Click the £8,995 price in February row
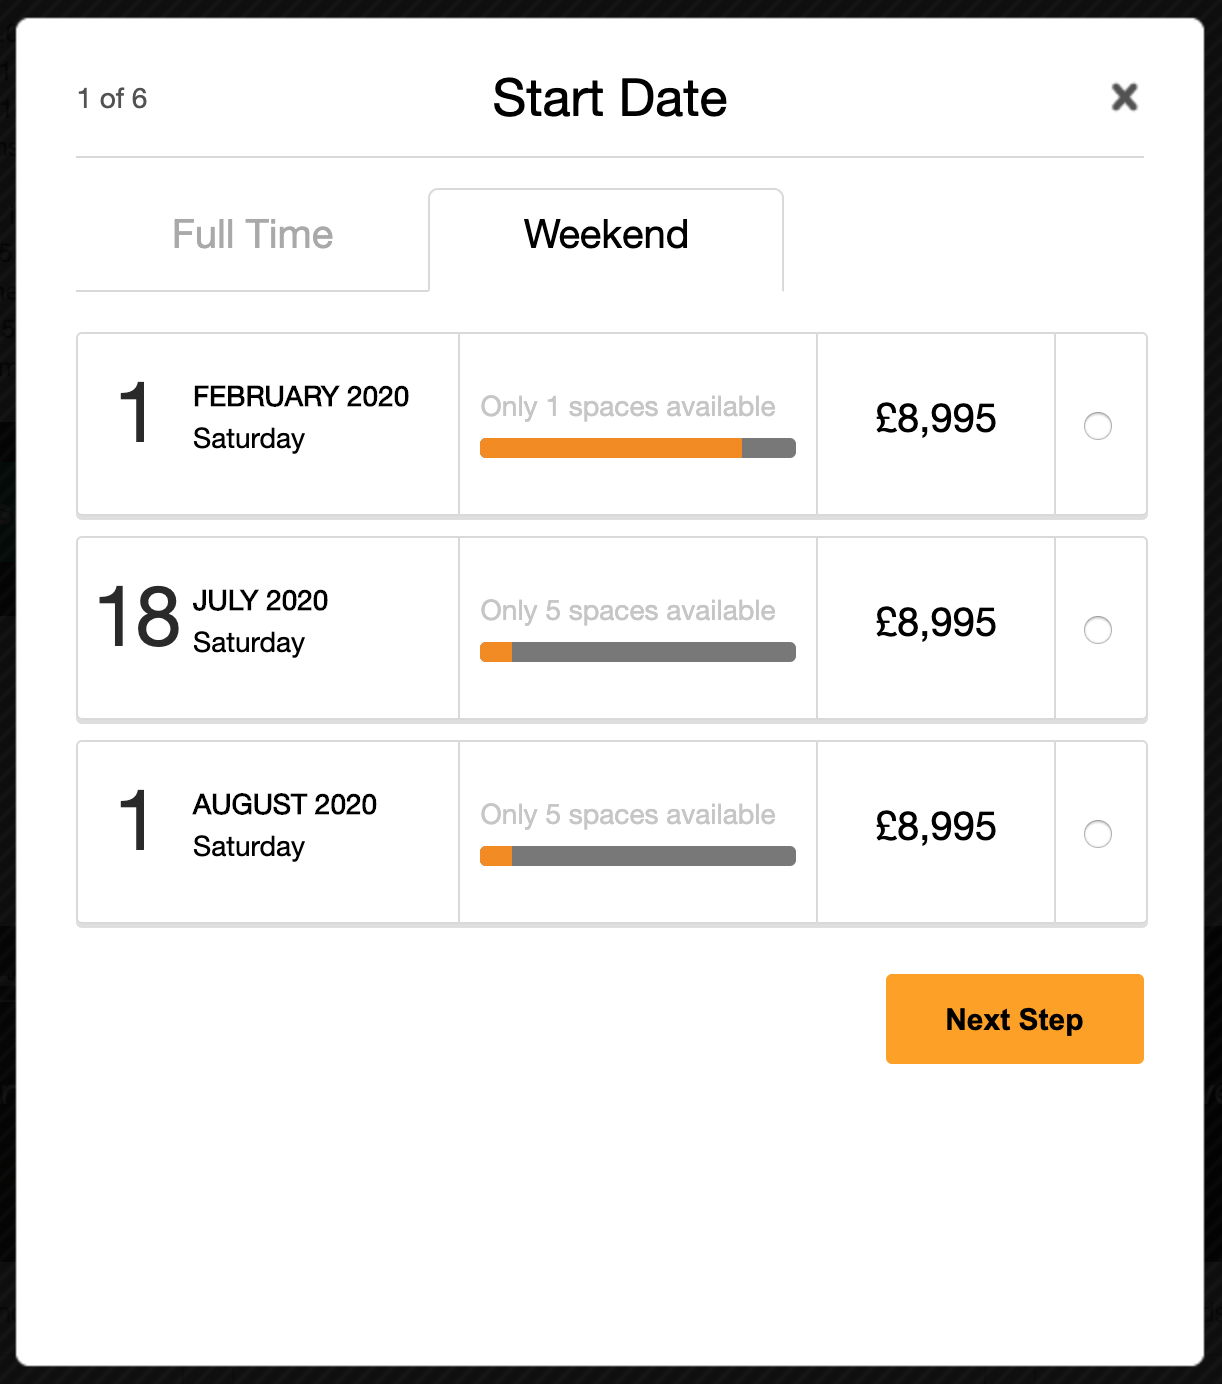The width and height of the screenshot is (1222, 1384). (x=935, y=419)
